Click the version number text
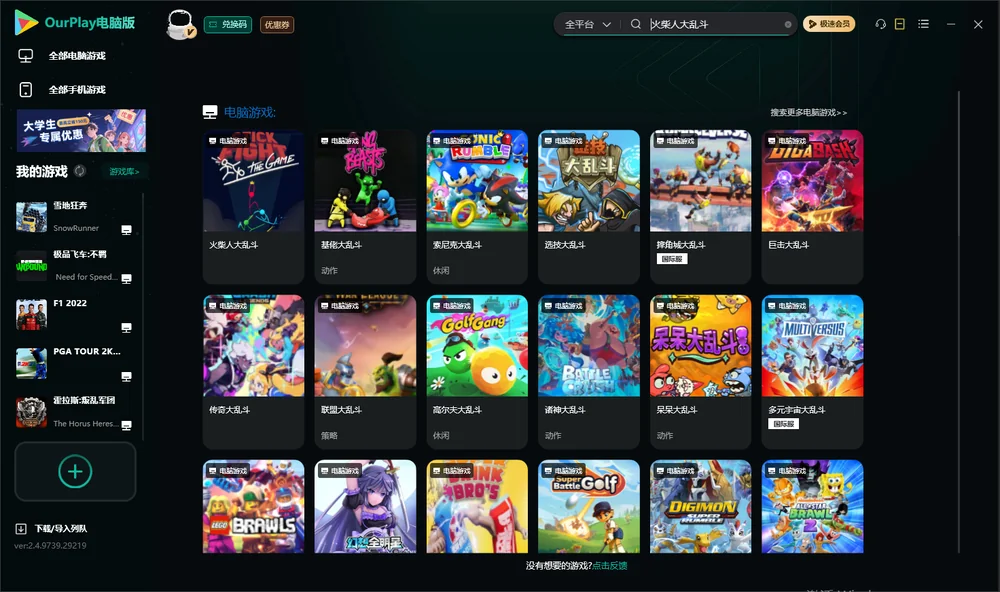This screenshot has height=592, width=1000. (50, 545)
